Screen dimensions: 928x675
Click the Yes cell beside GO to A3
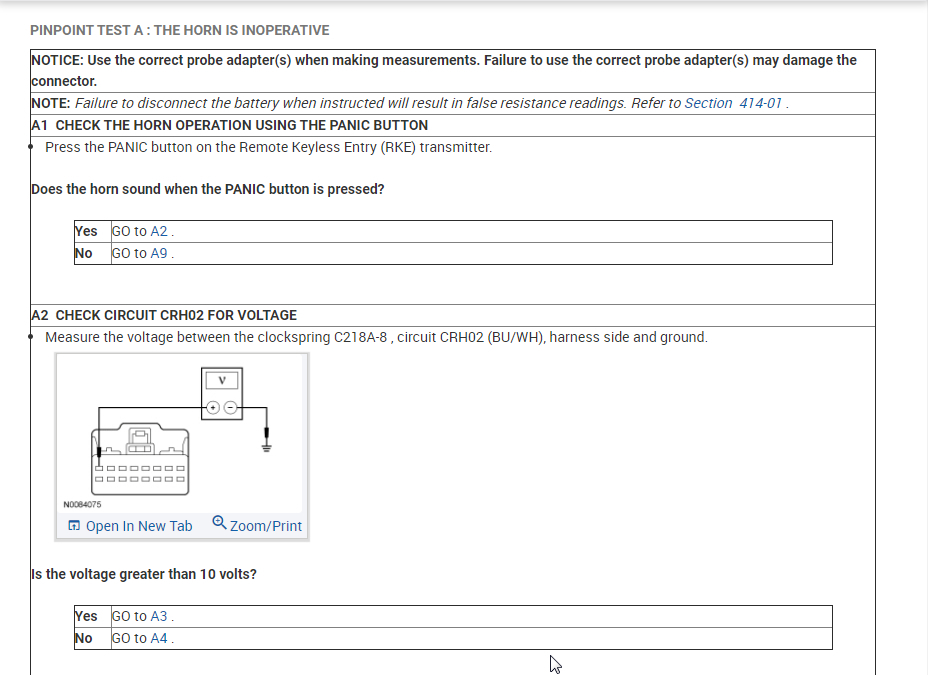92,616
